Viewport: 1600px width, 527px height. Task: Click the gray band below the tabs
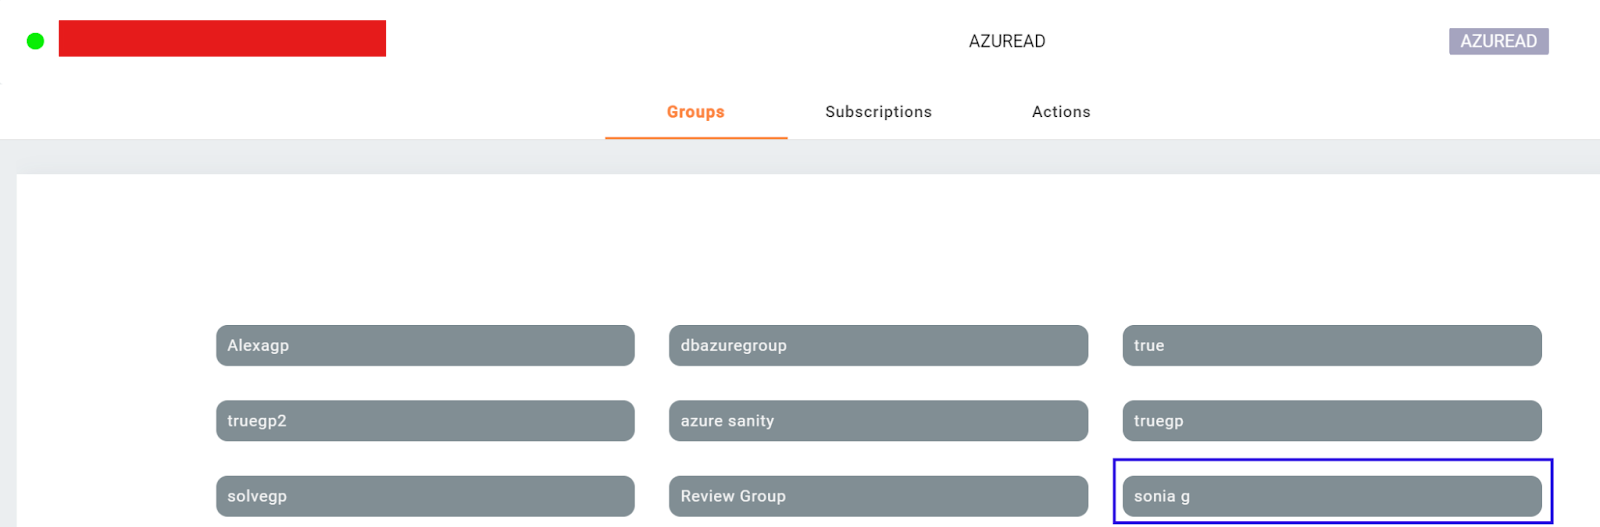tap(800, 157)
